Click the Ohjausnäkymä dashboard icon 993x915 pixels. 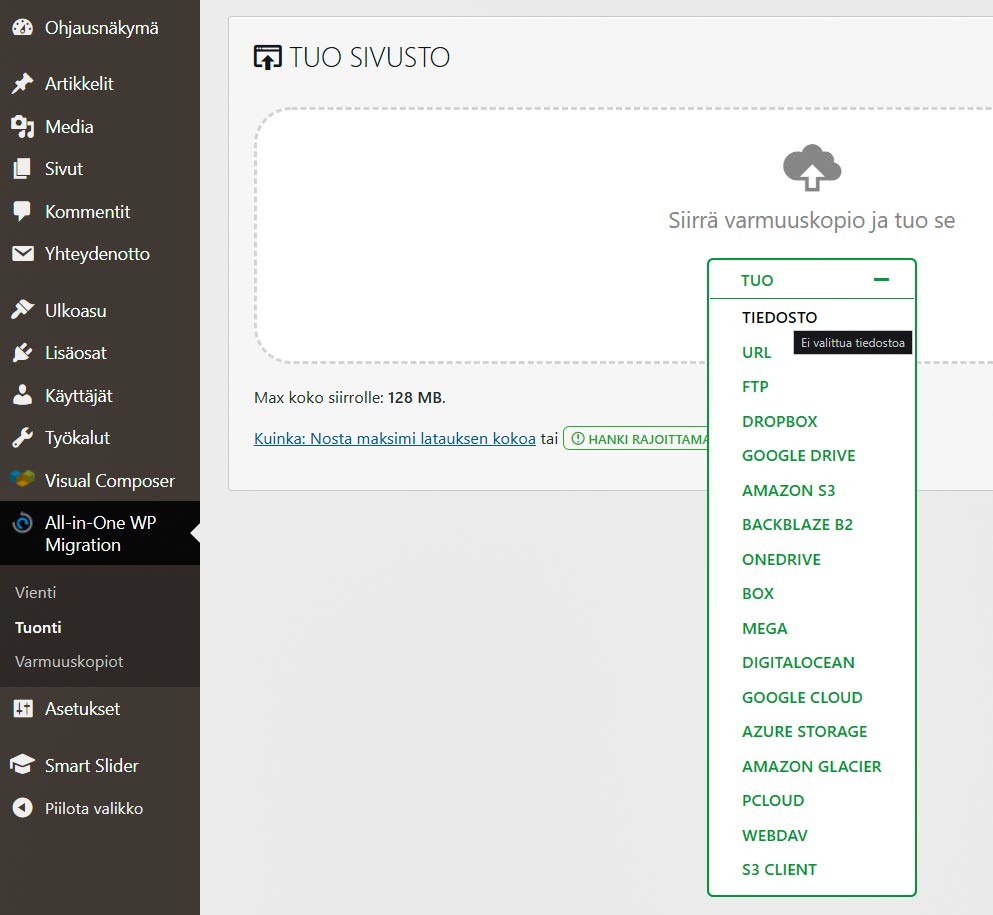pyautogui.click(x=23, y=28)
